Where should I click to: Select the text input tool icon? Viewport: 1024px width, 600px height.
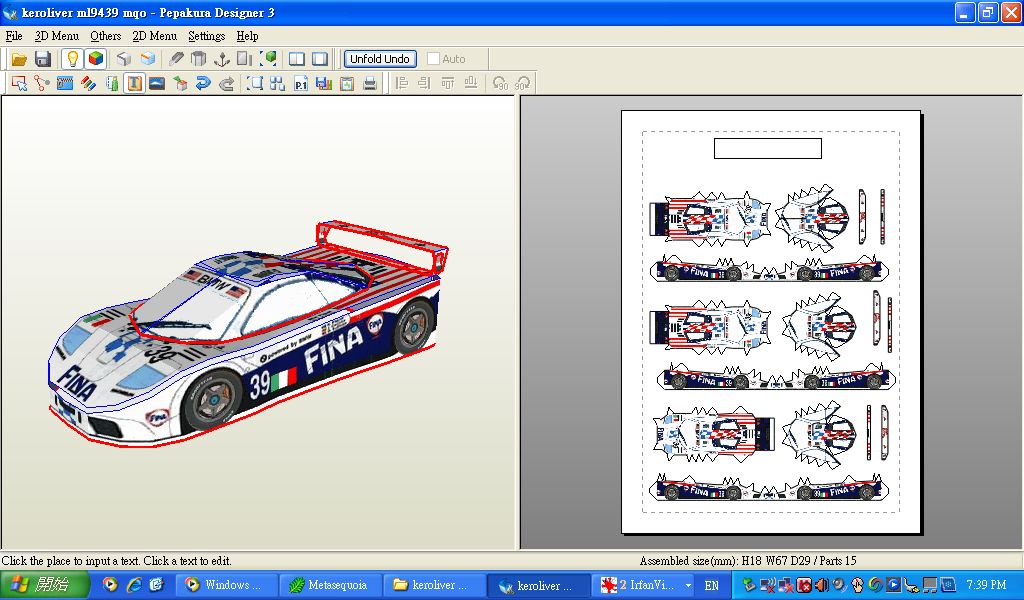(x=133, y=84)
